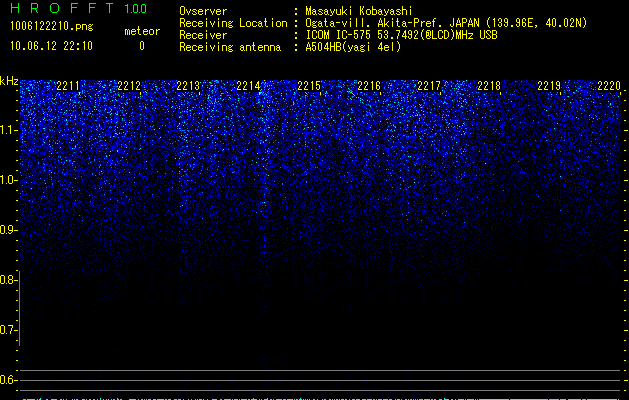Click the Ogata-vill. Akita-Pref. JAPAN location text
The height and width of the screenshot is (400, 629).
pos(446,23)
